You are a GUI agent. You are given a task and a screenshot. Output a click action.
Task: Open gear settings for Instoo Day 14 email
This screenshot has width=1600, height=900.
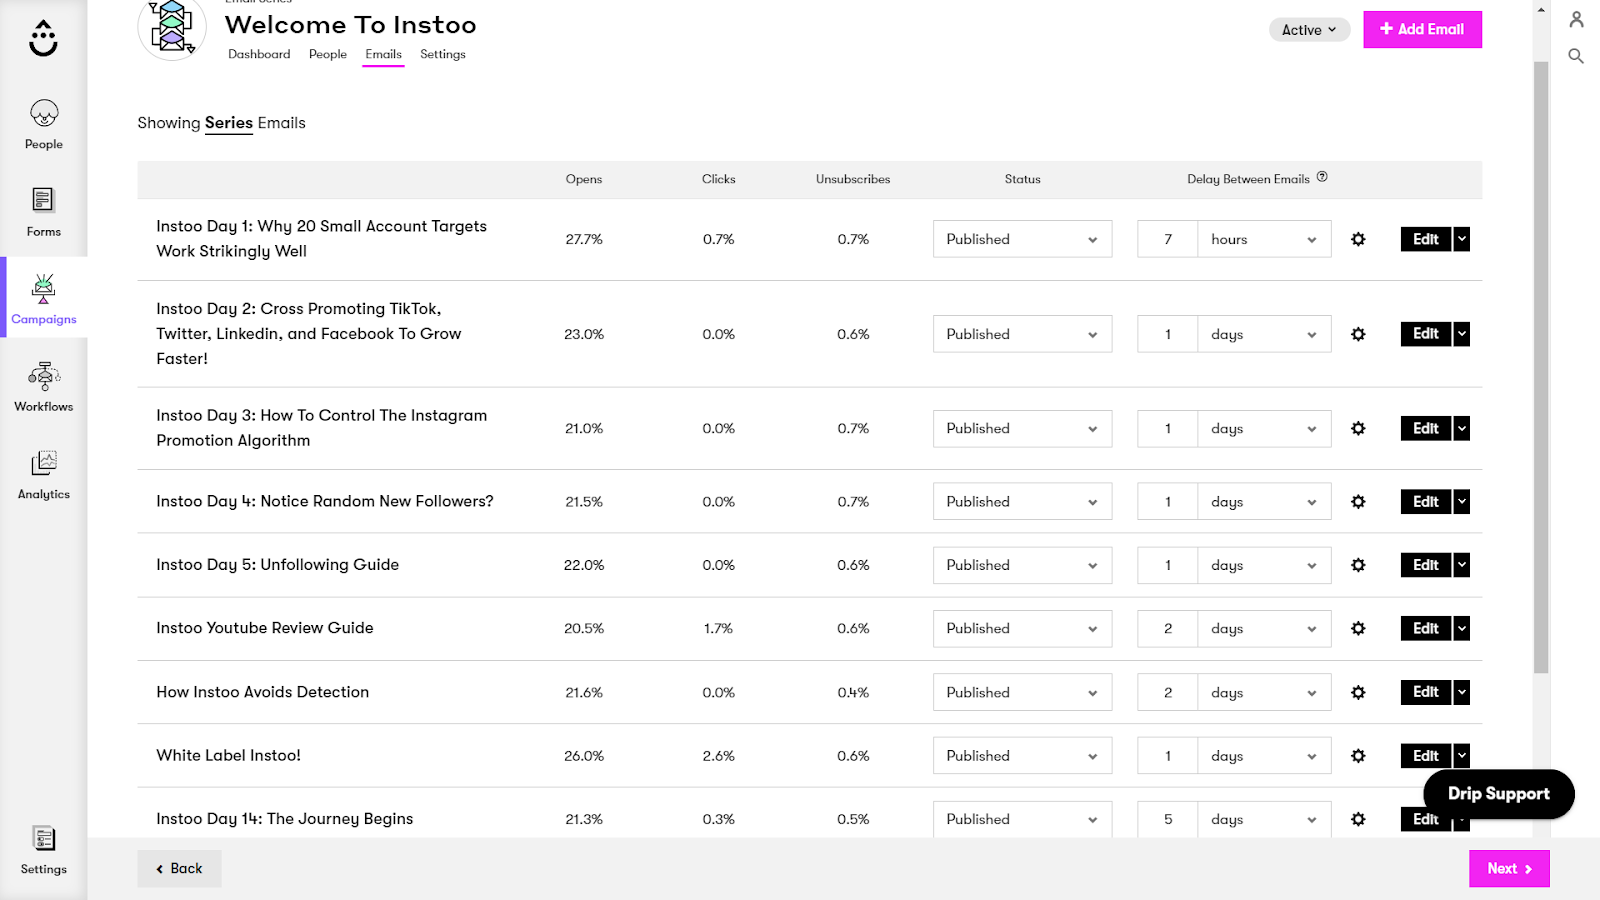(x=1358, y=819)
